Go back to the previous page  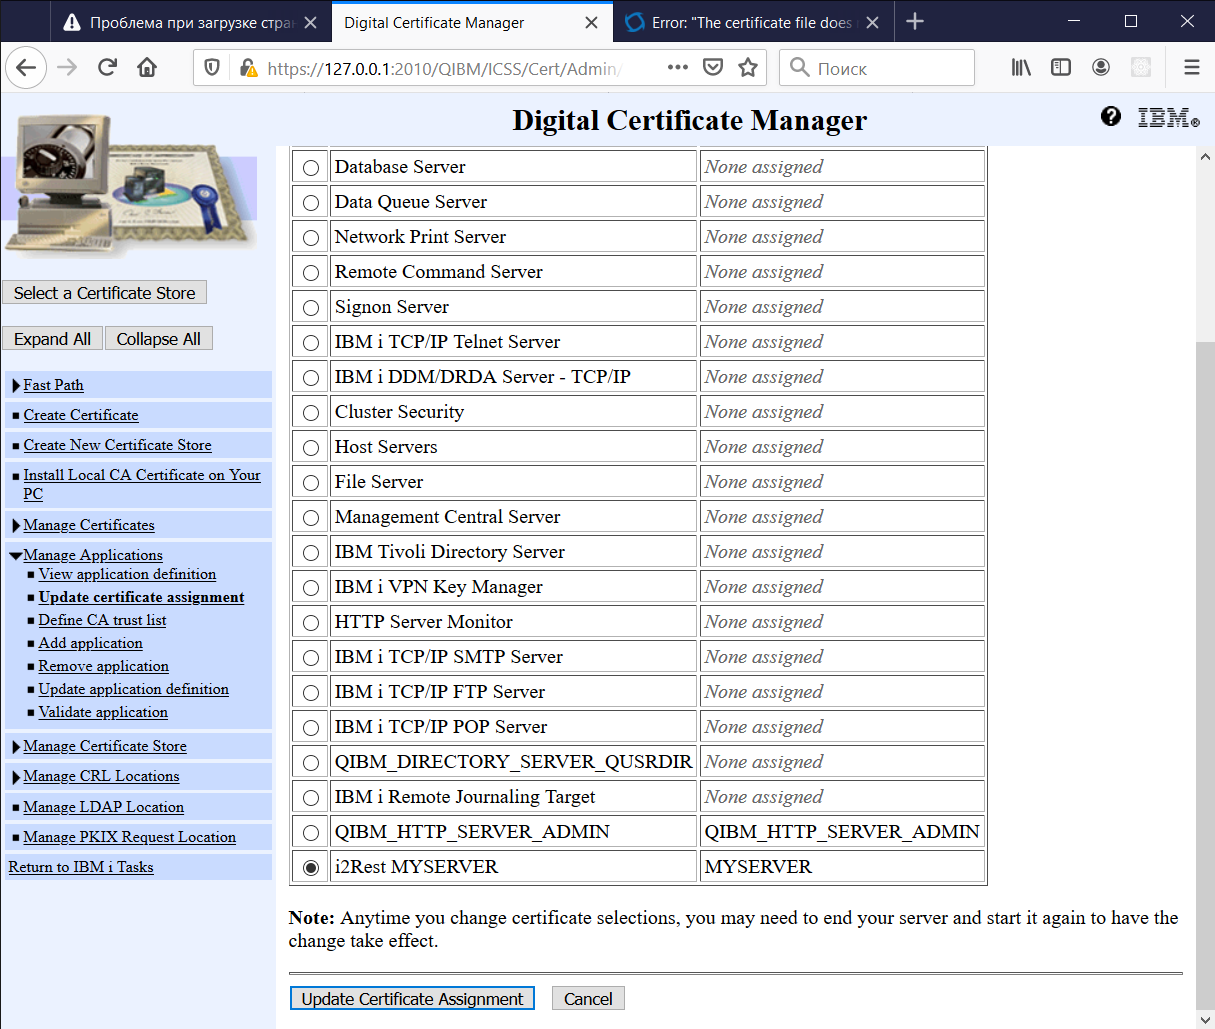27,68
